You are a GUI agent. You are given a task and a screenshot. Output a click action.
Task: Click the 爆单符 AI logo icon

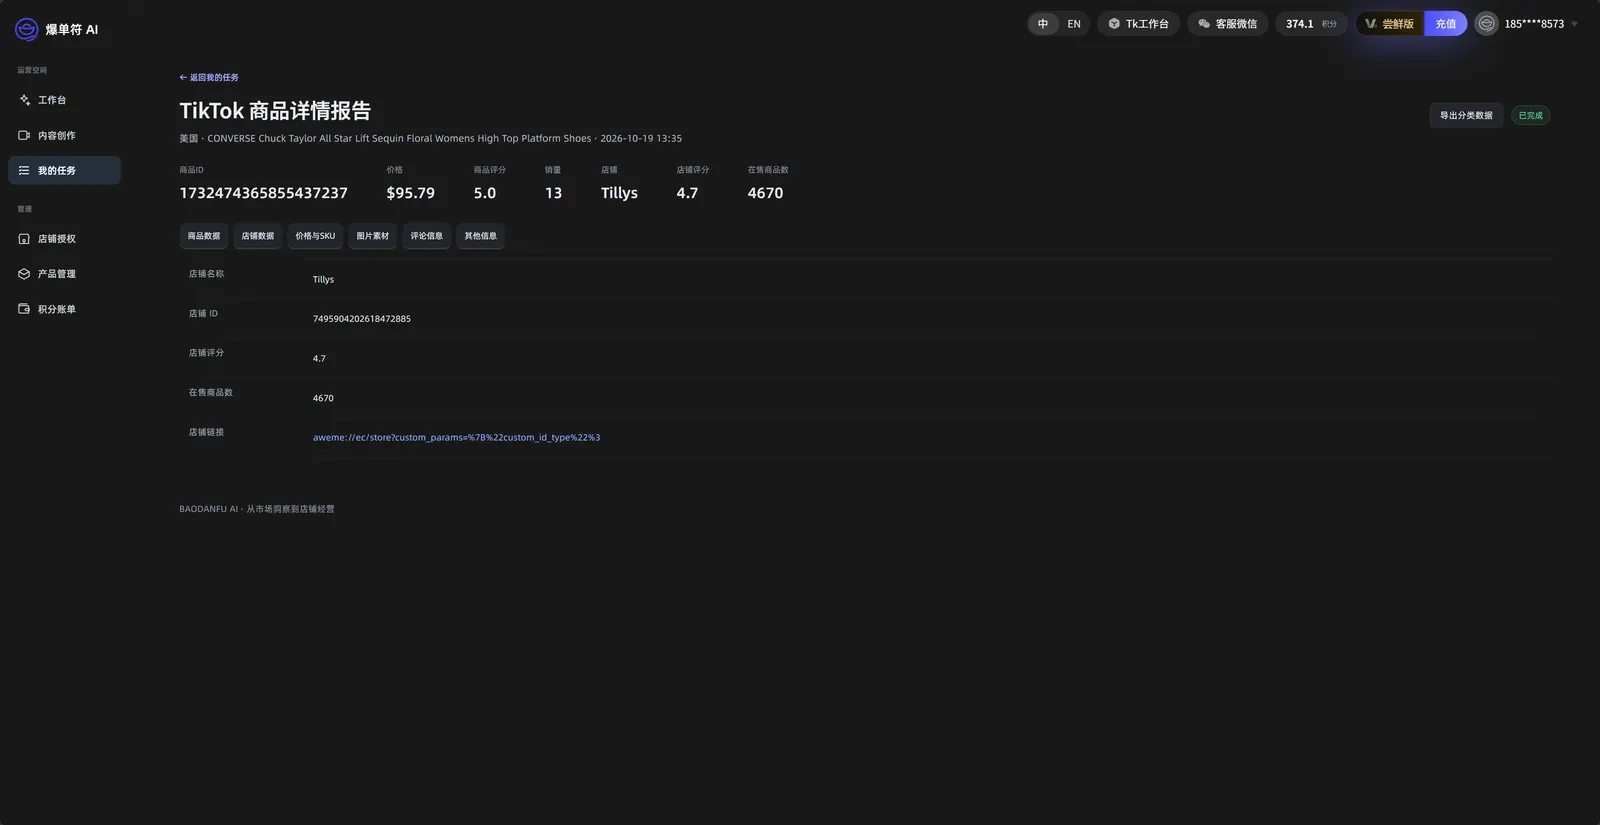27,29
